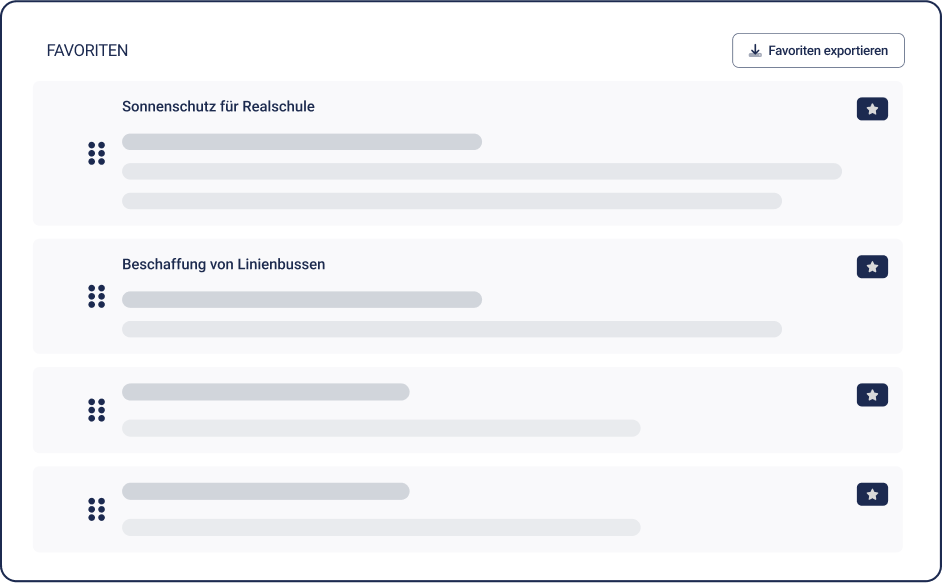942x583 pixels.
Task: Click the drag handle of the last favorite
Action: [97, 509]
